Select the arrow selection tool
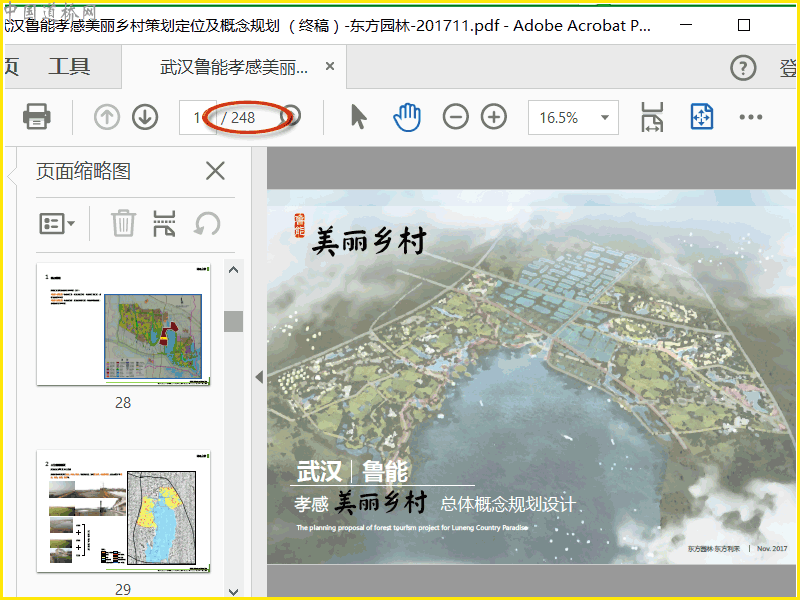Image resolution: width=800 pixels, height=600 pixels. pos(359,117)
